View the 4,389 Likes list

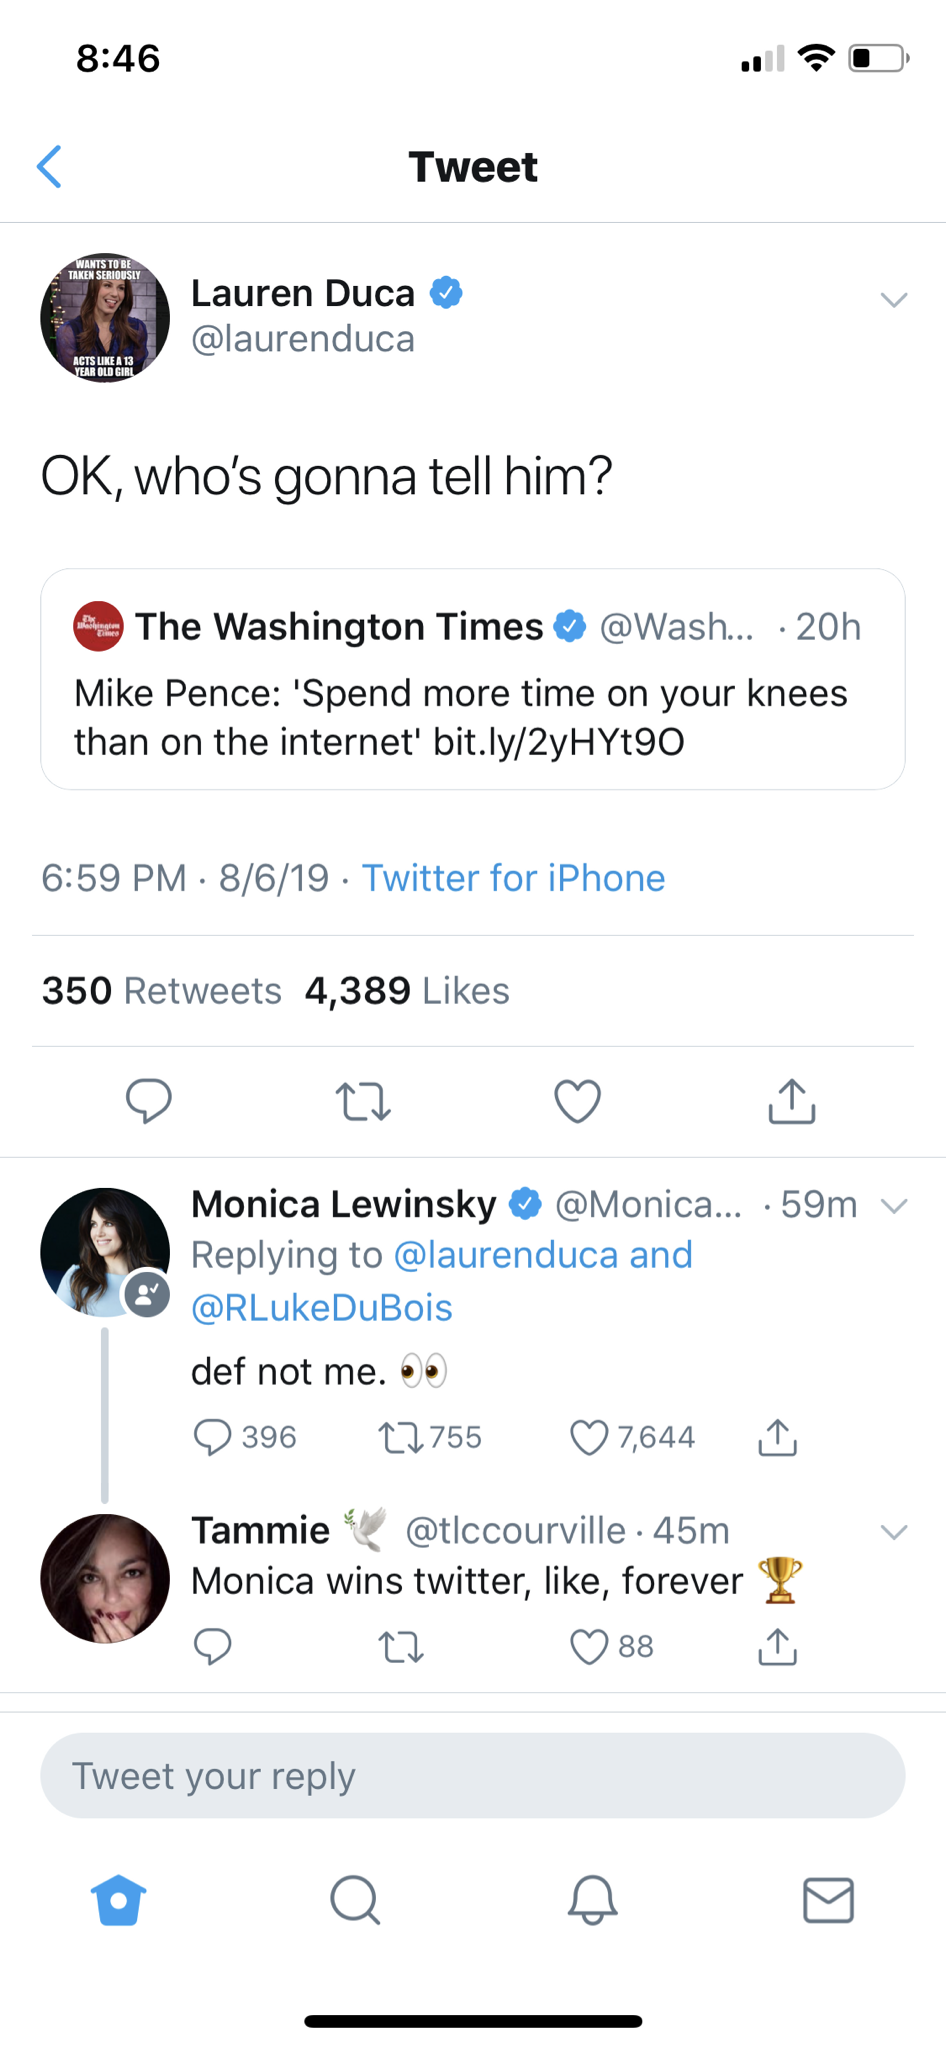[x=407, y=991]
